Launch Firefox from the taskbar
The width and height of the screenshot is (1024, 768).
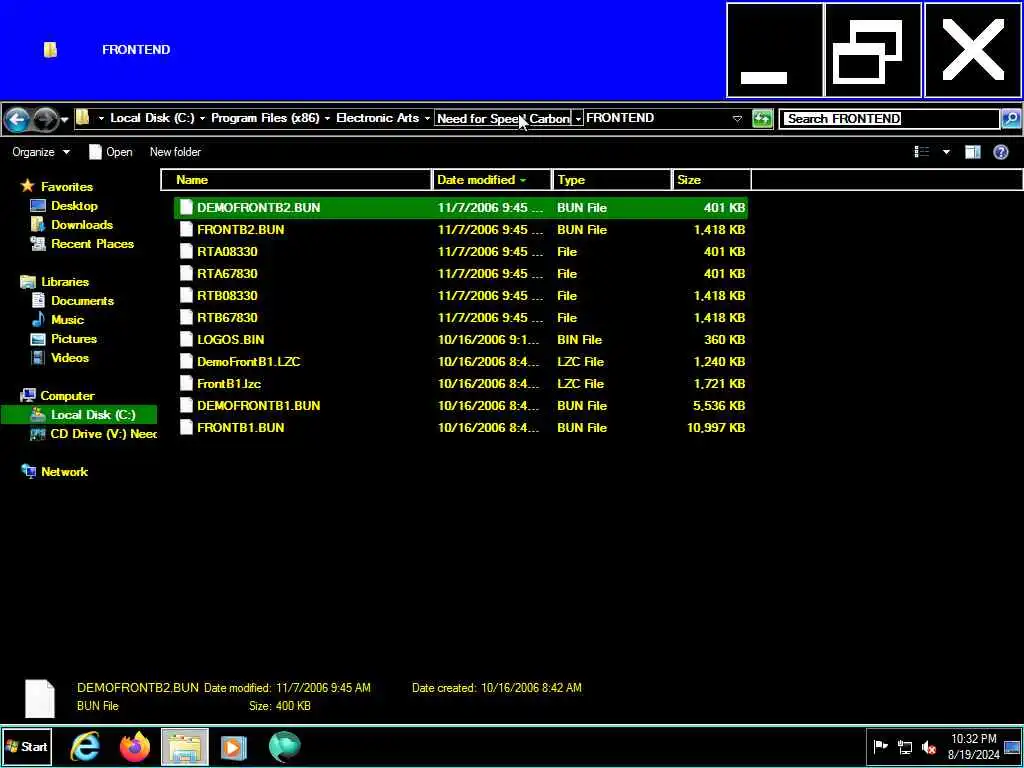135,746
